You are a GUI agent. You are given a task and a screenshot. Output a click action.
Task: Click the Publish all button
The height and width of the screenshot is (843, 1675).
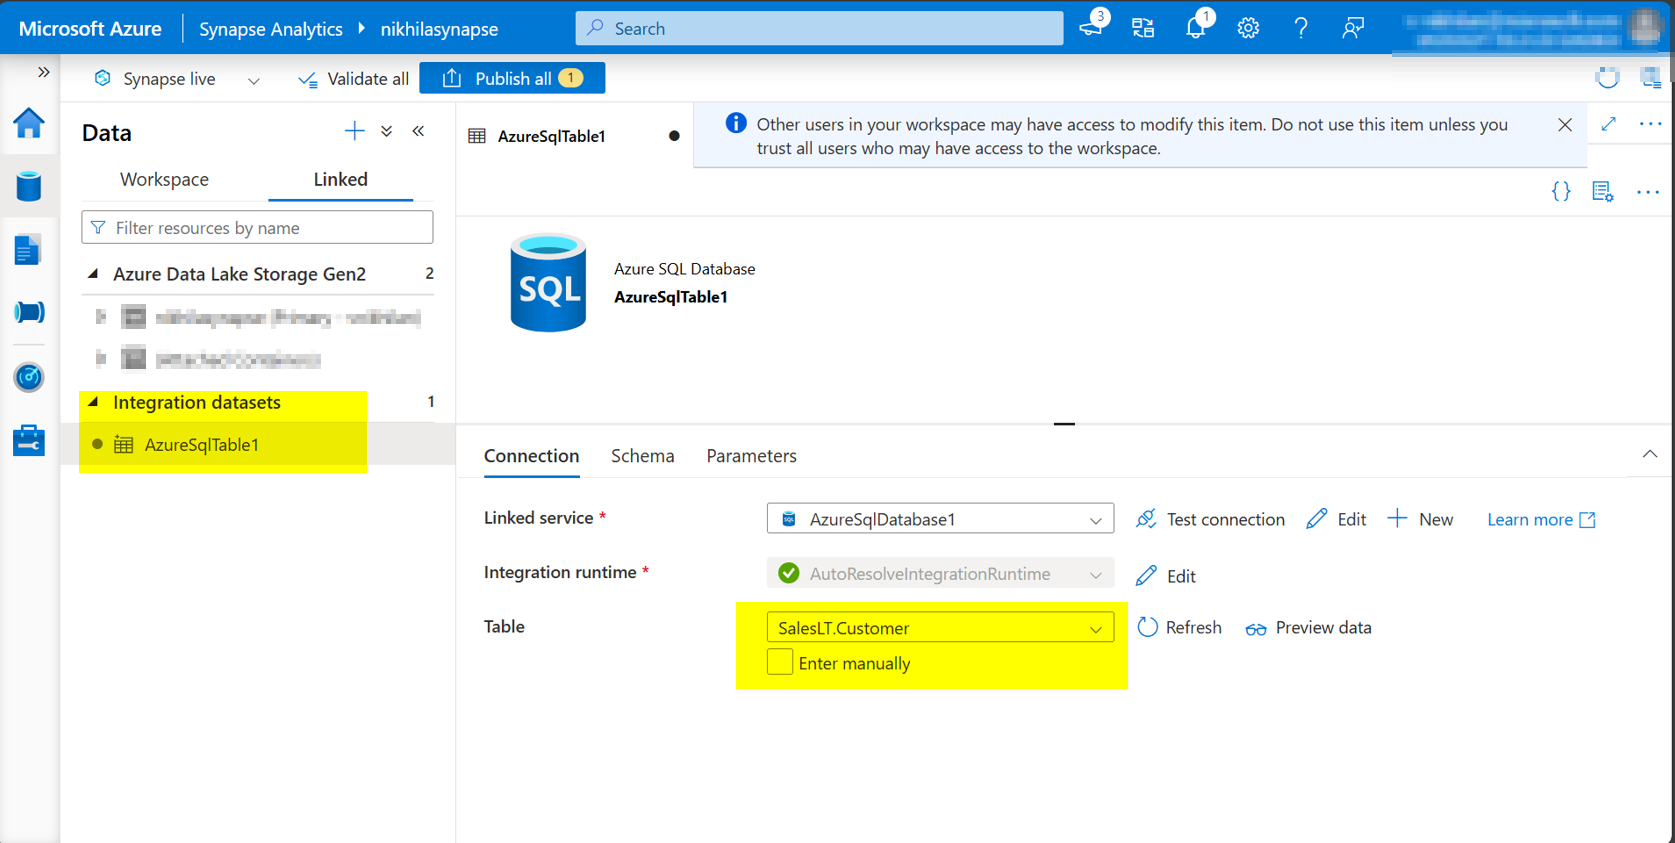click(x=512, y=78)
